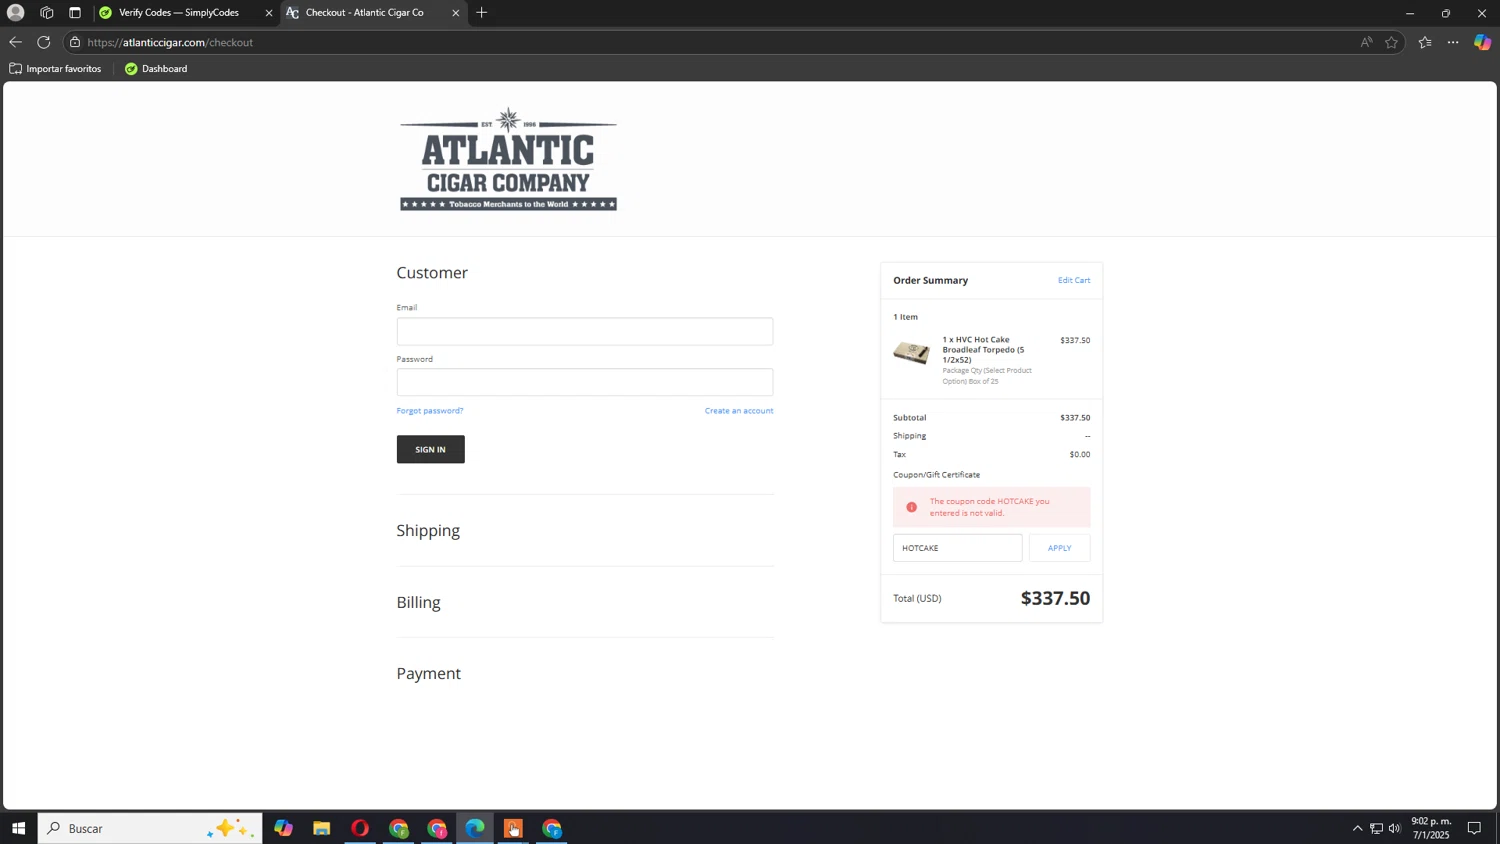Open the notification center icon
This screenshot has height=844, width=1500.
(x=1474, y=828)
